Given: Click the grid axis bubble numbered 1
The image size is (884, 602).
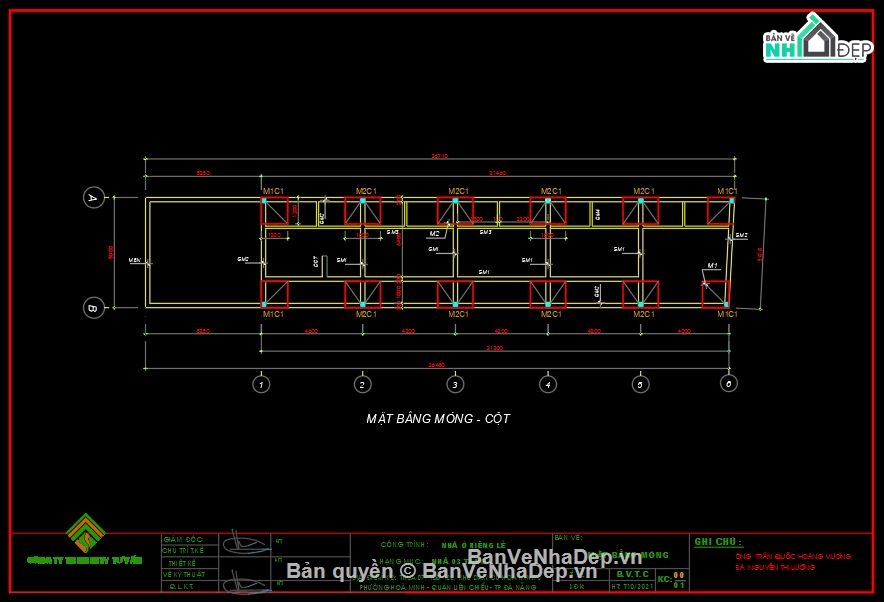Looking at the screenshot, I should tap(261, 383).
